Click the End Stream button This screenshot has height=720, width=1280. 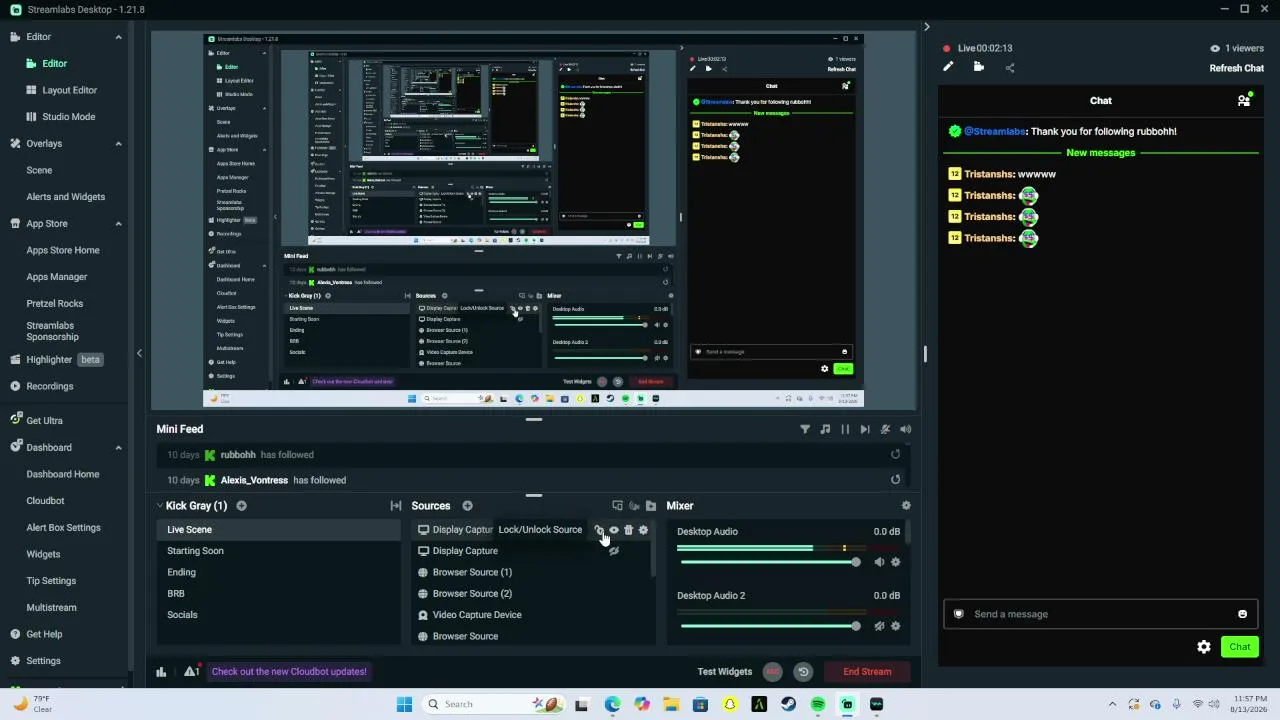coord(867,672)
